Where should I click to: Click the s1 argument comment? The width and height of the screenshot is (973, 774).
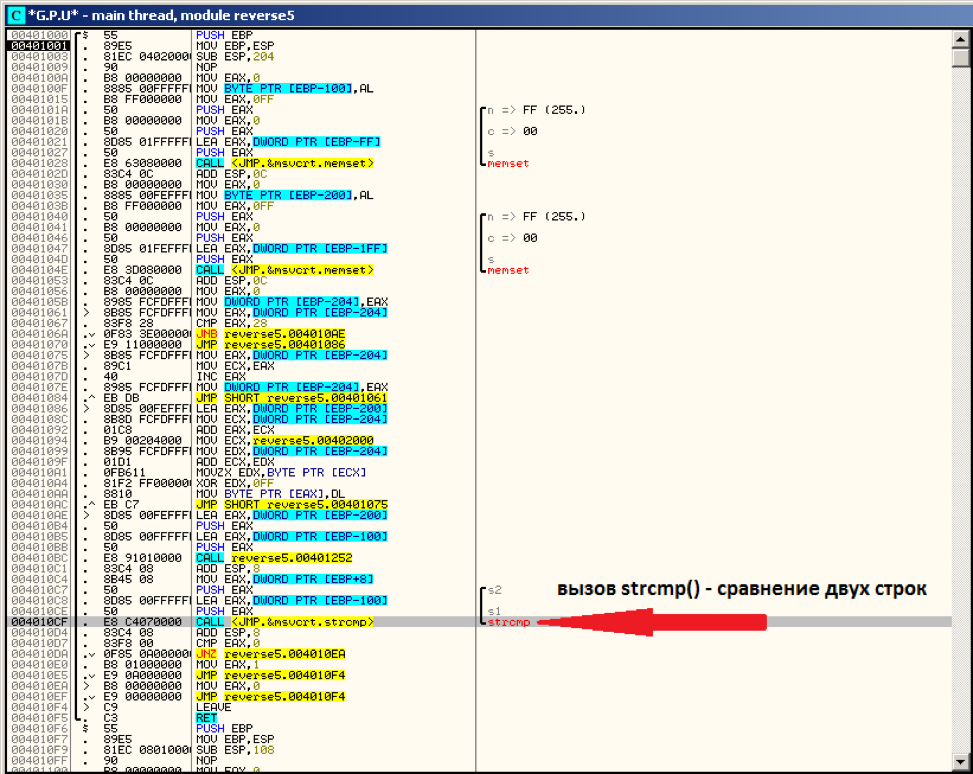495,611
